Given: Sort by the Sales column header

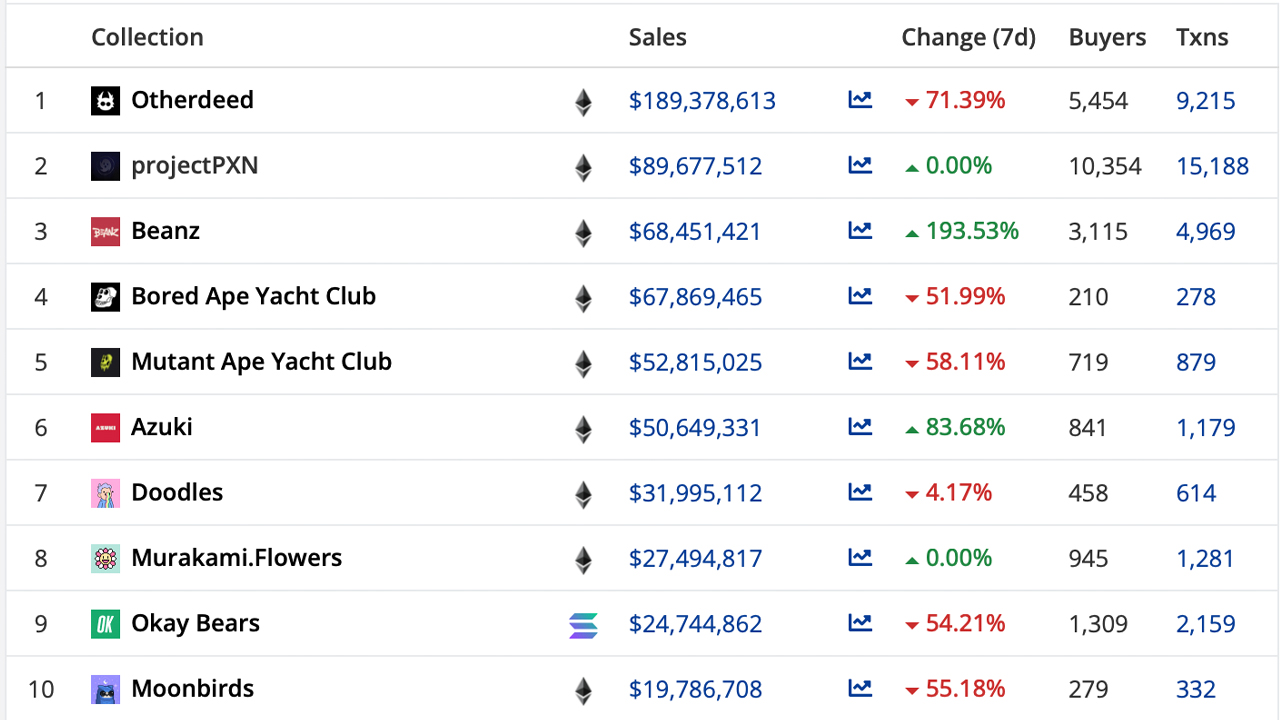Looking at the screenshot, I should [x=658, y=37].
